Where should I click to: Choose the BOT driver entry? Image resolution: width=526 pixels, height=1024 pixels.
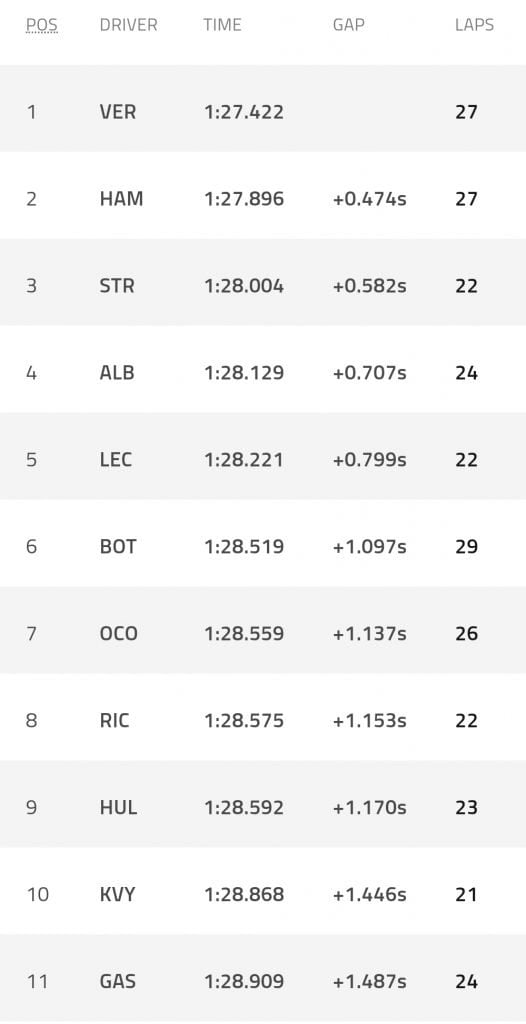(x=118, y=547)
